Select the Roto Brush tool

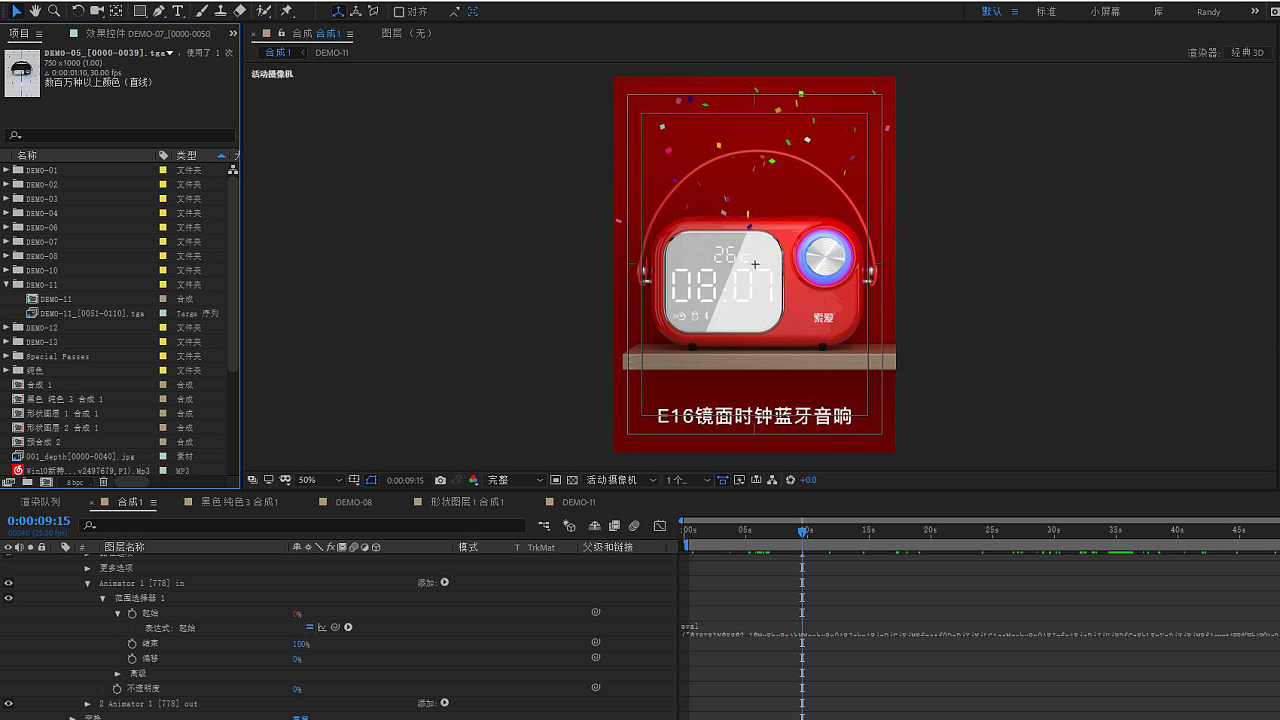point(264,11)
